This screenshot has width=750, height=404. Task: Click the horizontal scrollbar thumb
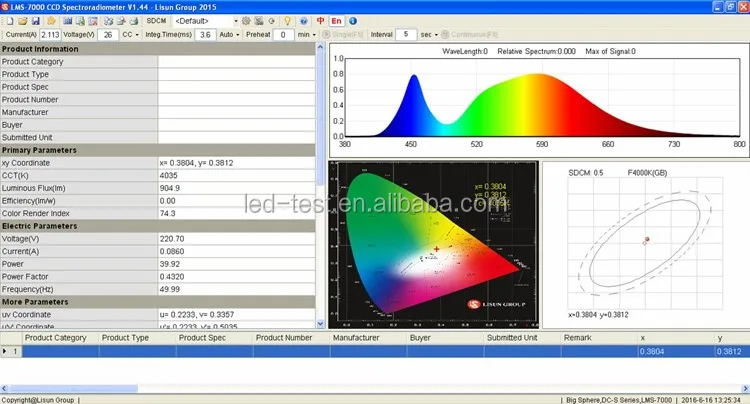(x=74, y=389)
